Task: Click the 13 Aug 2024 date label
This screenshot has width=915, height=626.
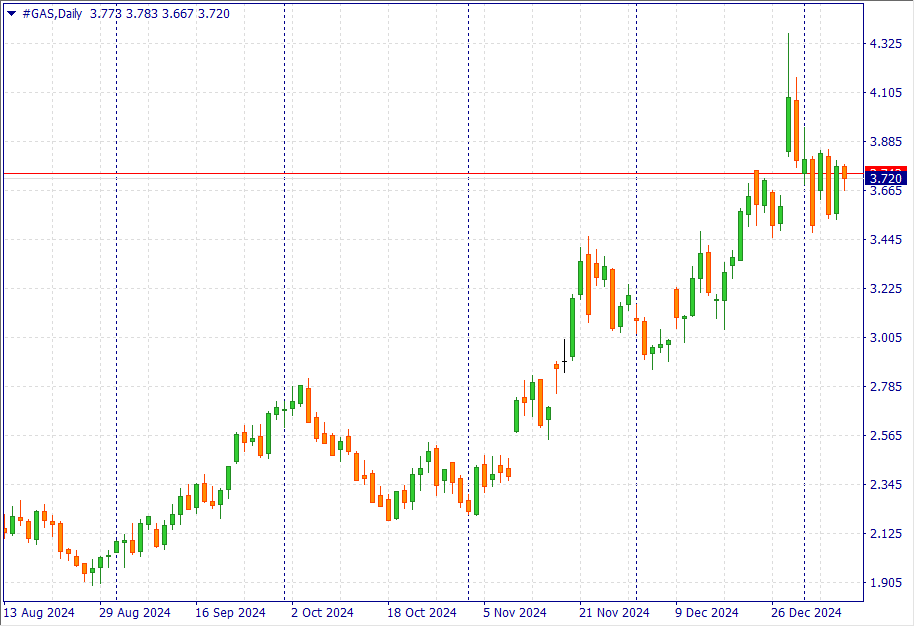Action: 39,612
